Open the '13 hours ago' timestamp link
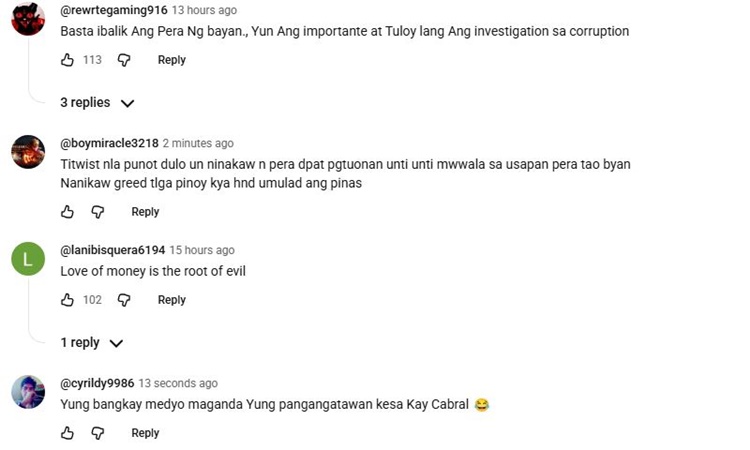Image resolution: width=750 pixels, height=450 pixels. [x=204, y=10]
